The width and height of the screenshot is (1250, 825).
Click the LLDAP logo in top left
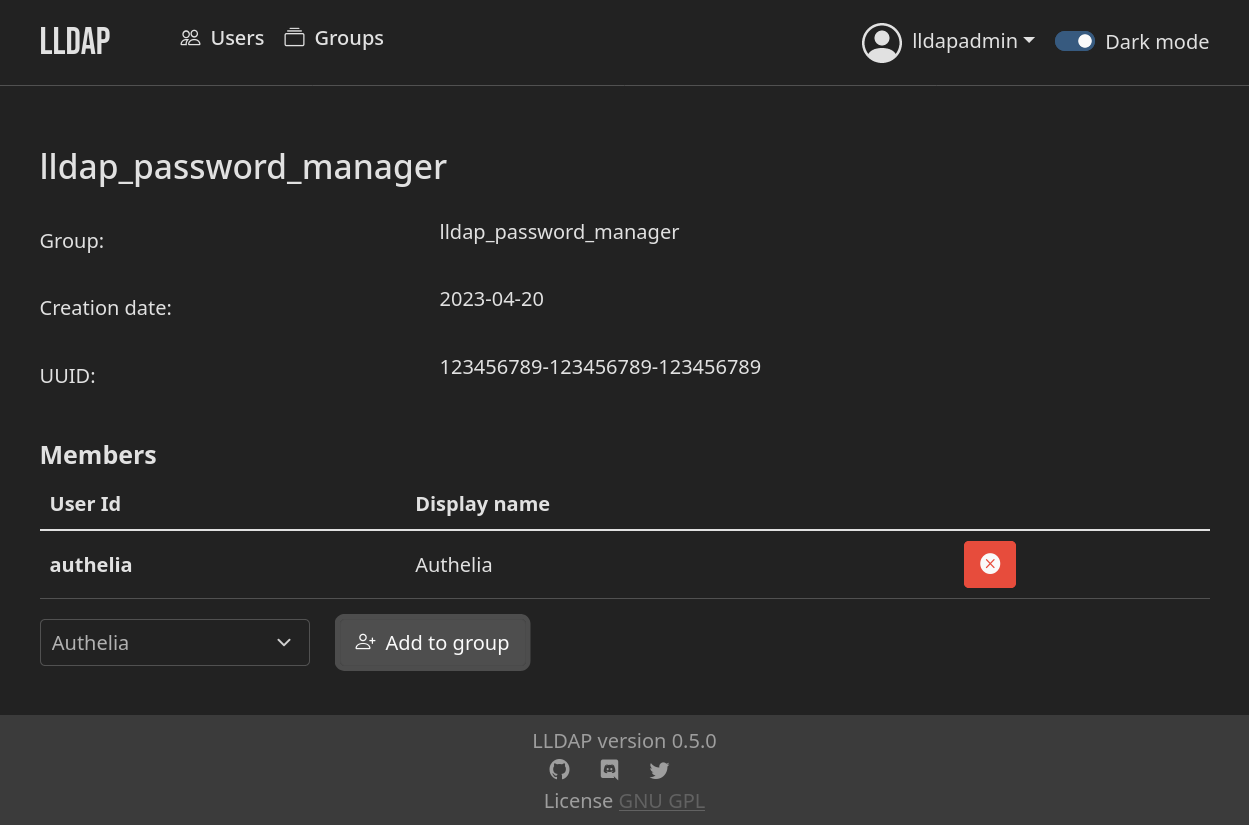point(74,40)
